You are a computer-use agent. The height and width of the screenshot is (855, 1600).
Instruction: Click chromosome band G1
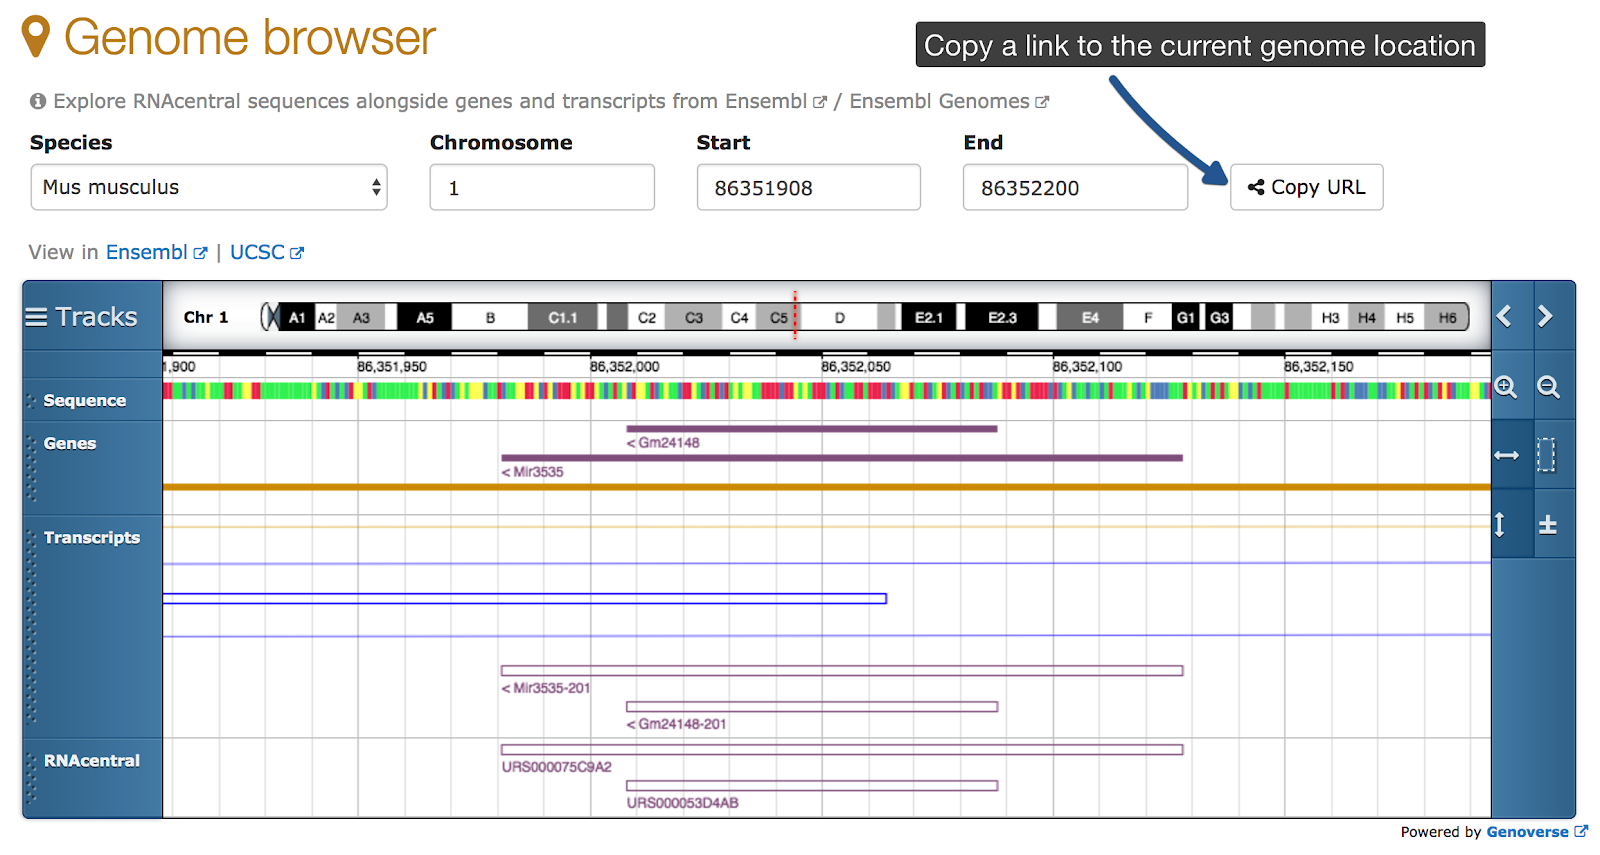(x=1186, y=318)
